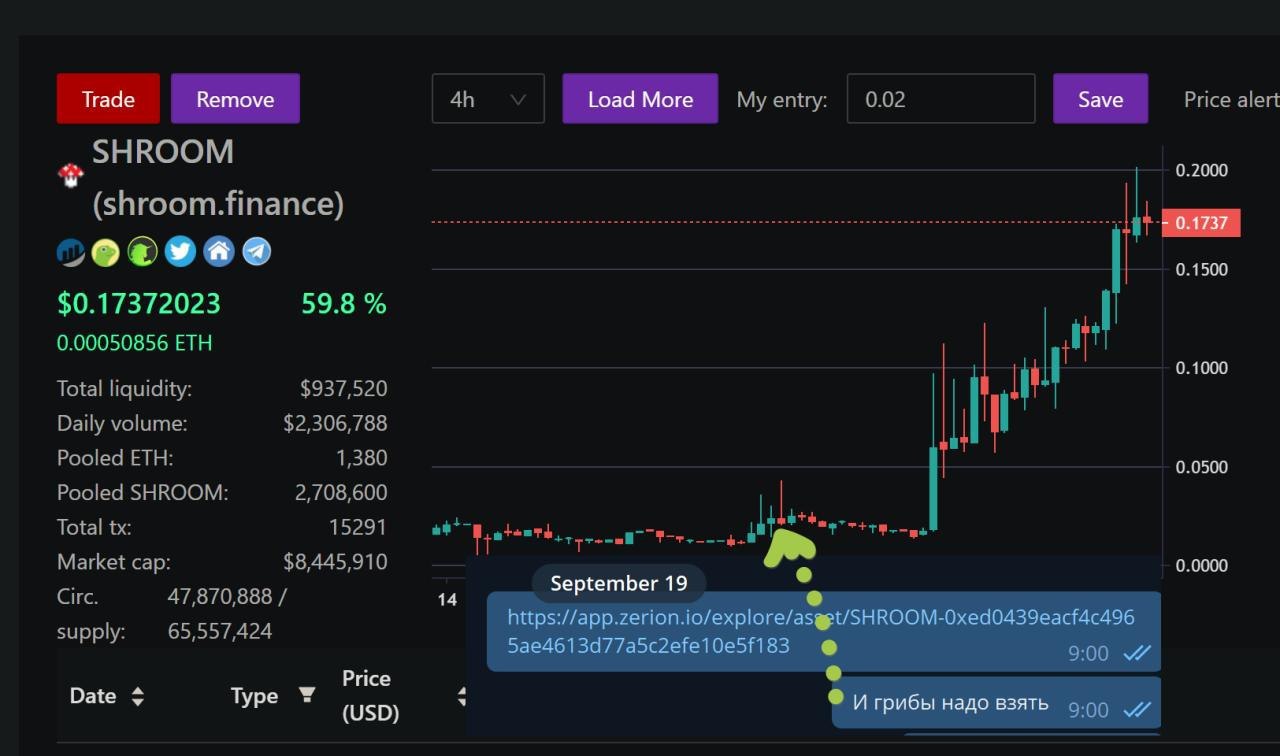The width and height of the screenshot is (1280, 756).
Task: Click the 59.8 % change value
Action: 344,304
